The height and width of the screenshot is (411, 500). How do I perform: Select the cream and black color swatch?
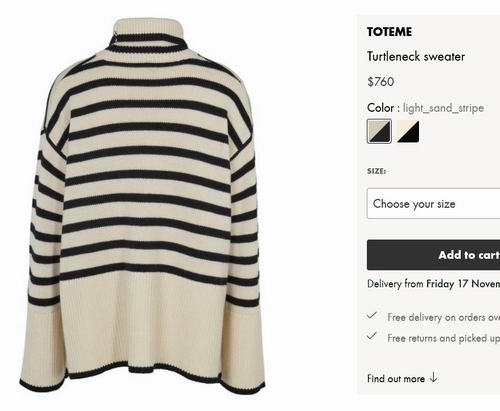point(408,131)
